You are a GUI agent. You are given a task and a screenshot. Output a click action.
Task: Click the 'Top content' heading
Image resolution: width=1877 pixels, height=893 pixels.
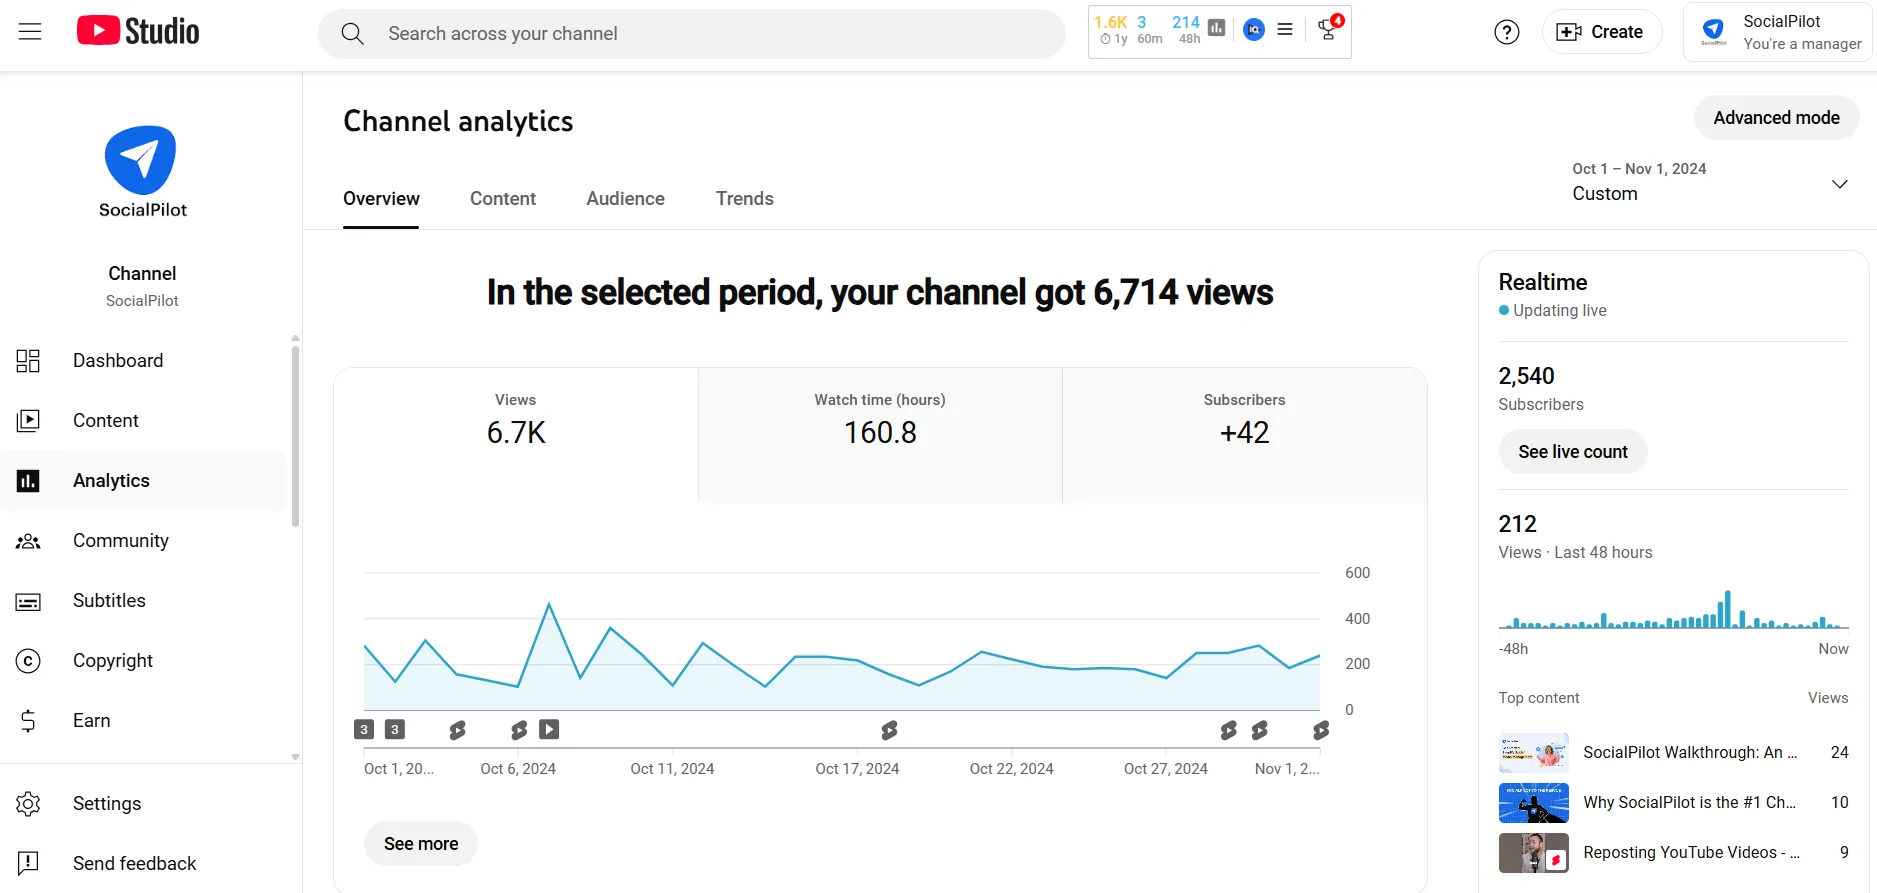tap(1539, 698)
